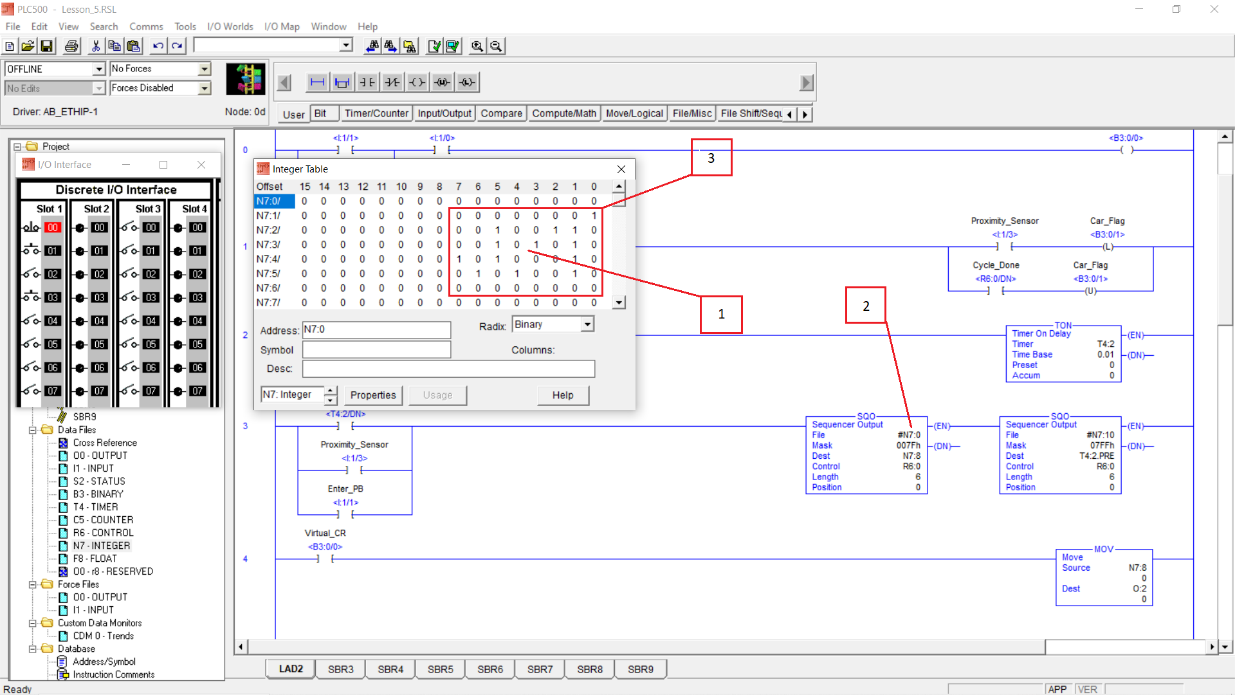Open the Forces Disabled dropdown
Screen dimensions: 1235x695
point(204,88)
